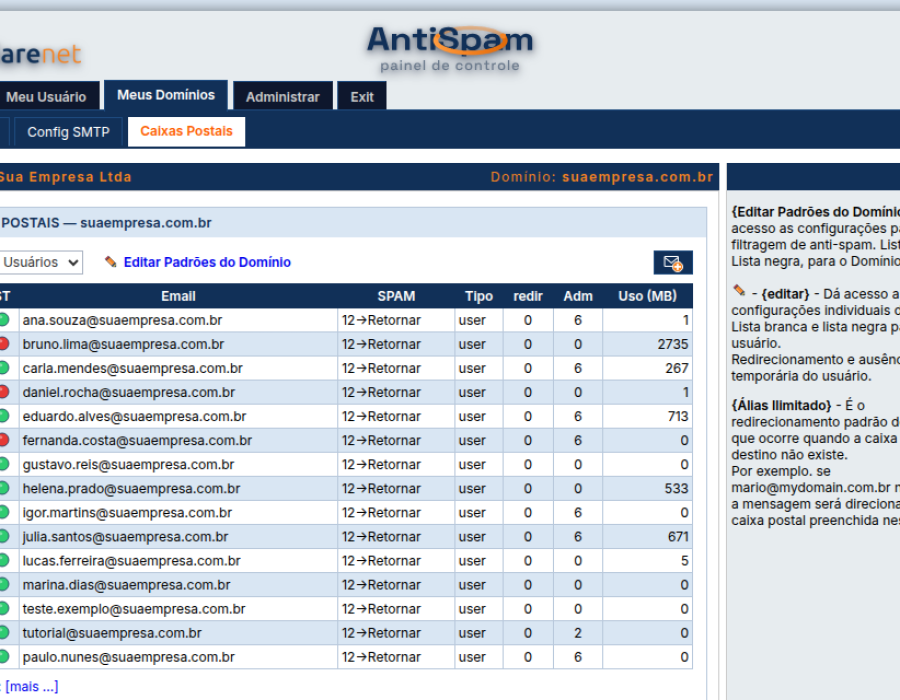
Task: Go to the Config SMTP sub-tab
Action: tap(68, 132)
